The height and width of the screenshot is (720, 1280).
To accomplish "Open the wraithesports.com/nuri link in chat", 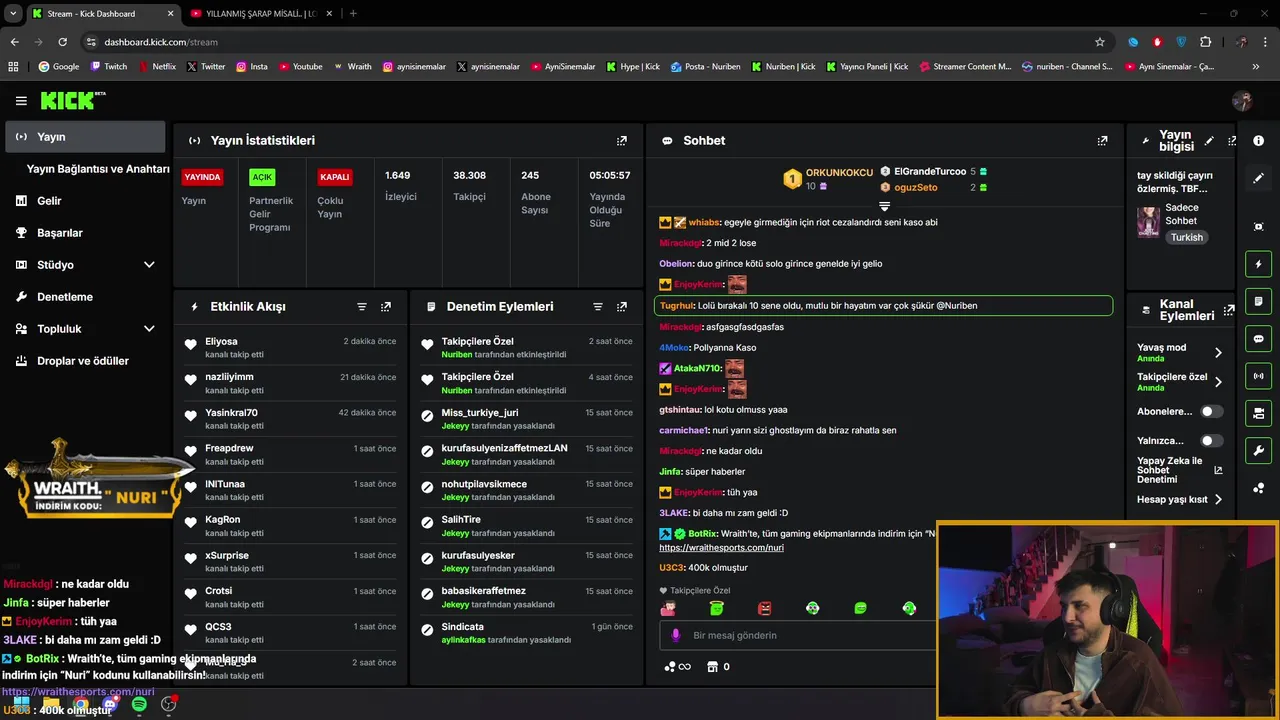I will [721, 548].
